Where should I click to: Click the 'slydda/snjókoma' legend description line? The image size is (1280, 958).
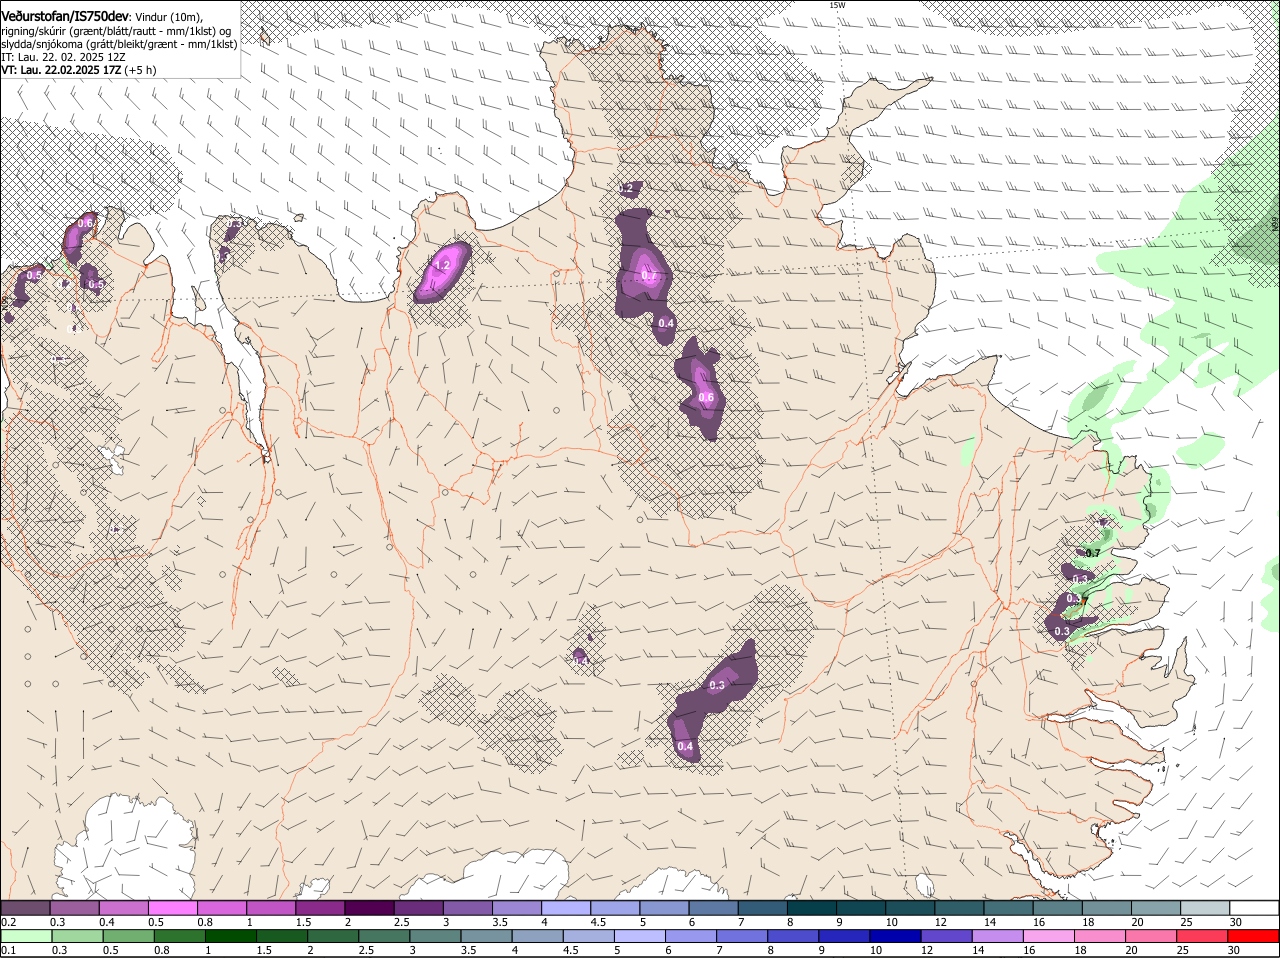[119, 44]
